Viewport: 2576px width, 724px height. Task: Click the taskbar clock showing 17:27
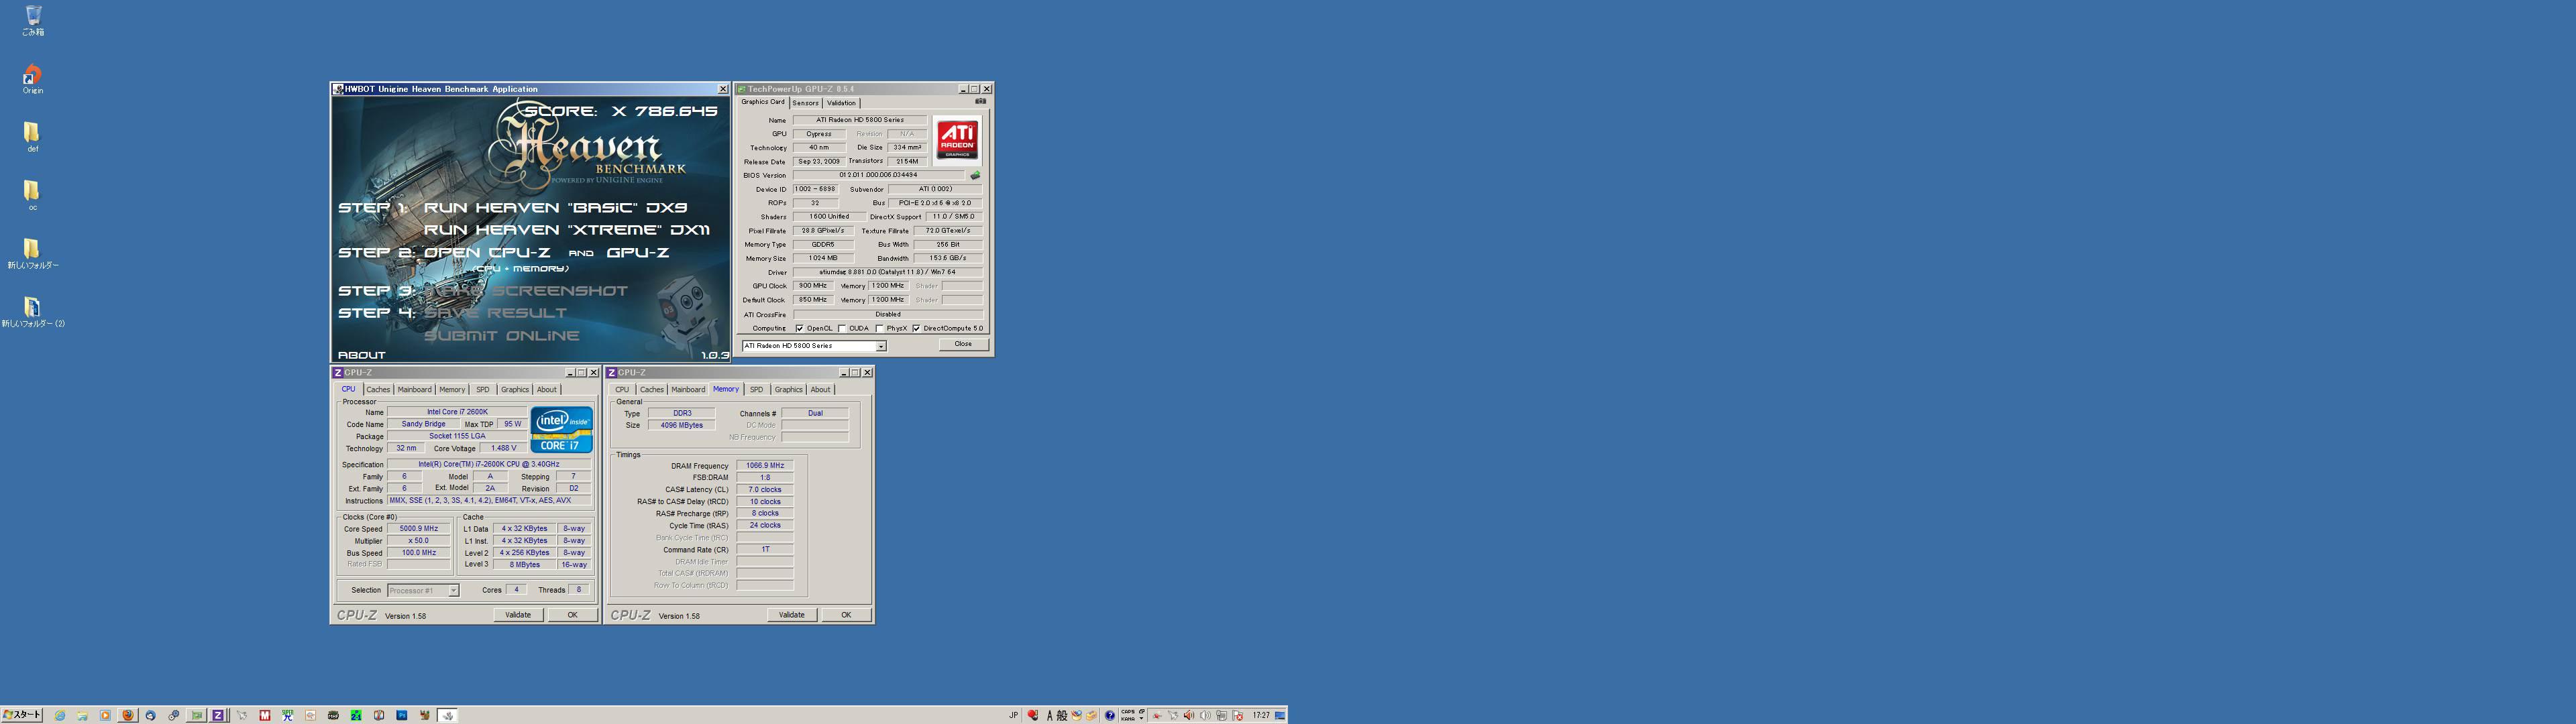(x=1261, y=715)
